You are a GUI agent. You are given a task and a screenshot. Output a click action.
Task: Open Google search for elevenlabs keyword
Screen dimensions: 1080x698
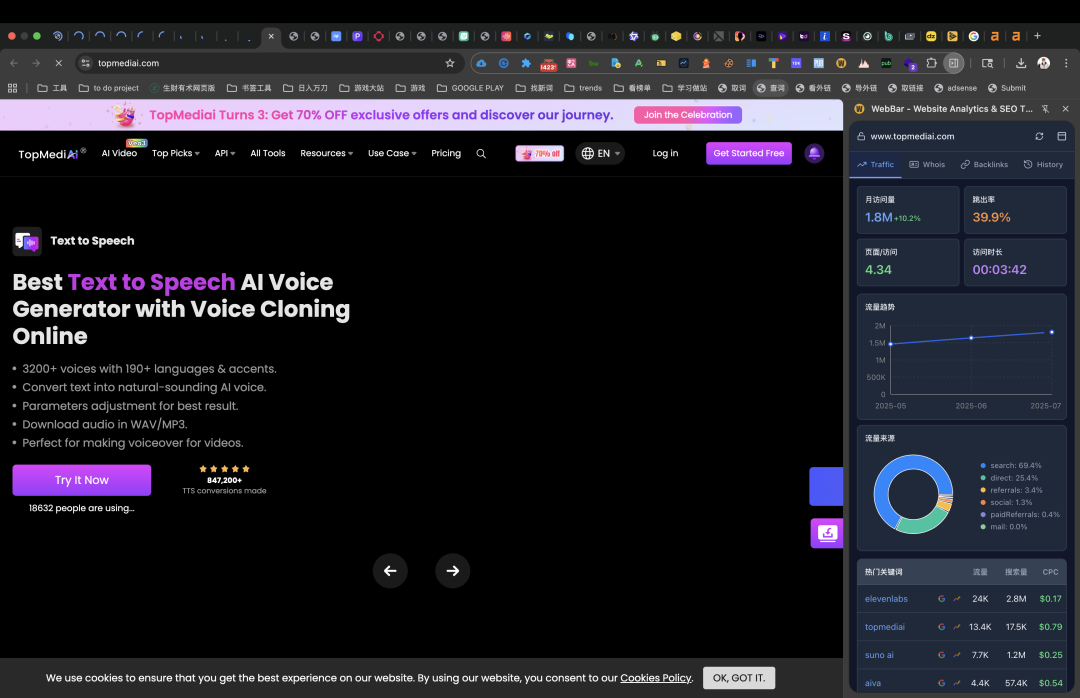point(942,599)
